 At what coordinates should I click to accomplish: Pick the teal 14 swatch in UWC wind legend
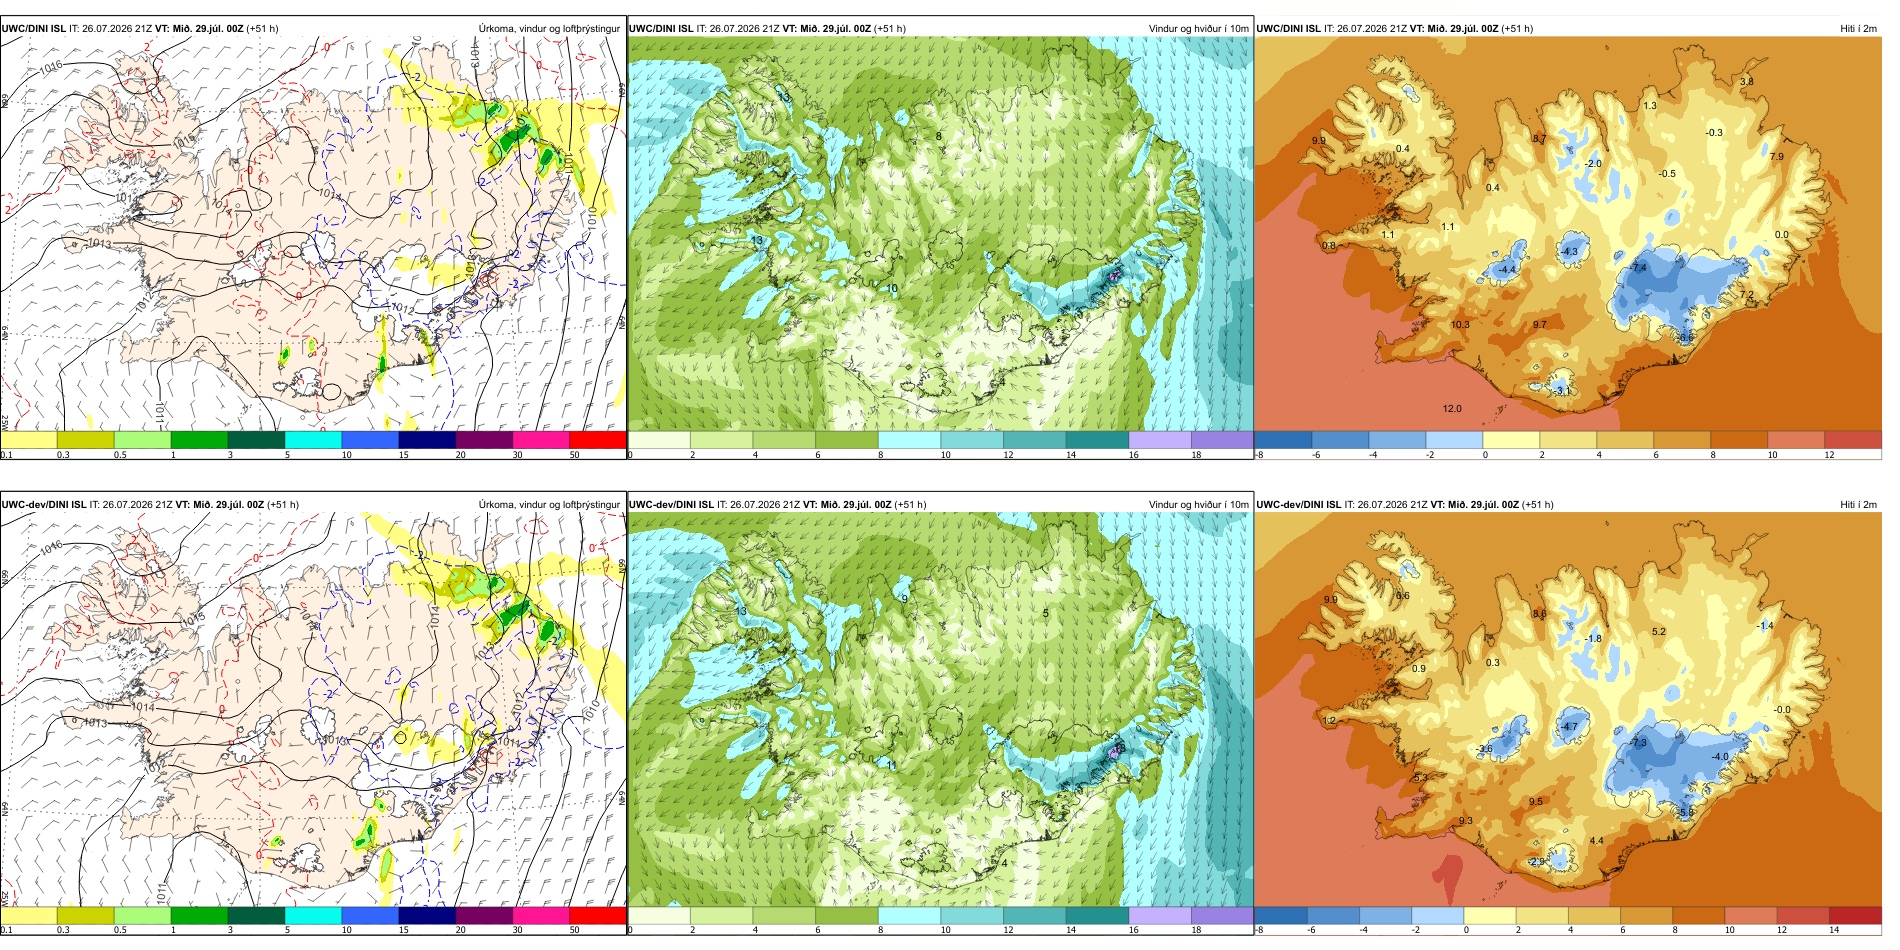point(1097,440)
